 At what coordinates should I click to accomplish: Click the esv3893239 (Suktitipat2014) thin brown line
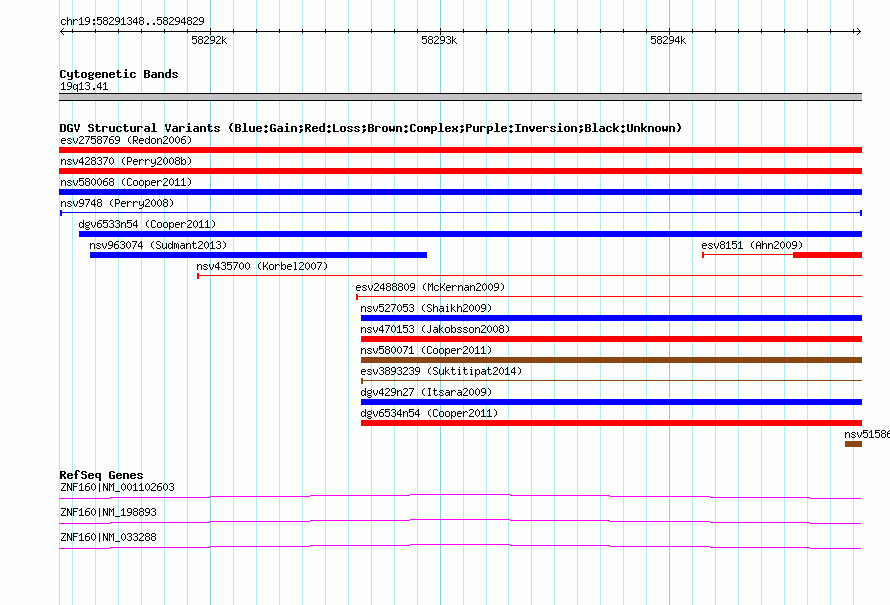[611, 381]
